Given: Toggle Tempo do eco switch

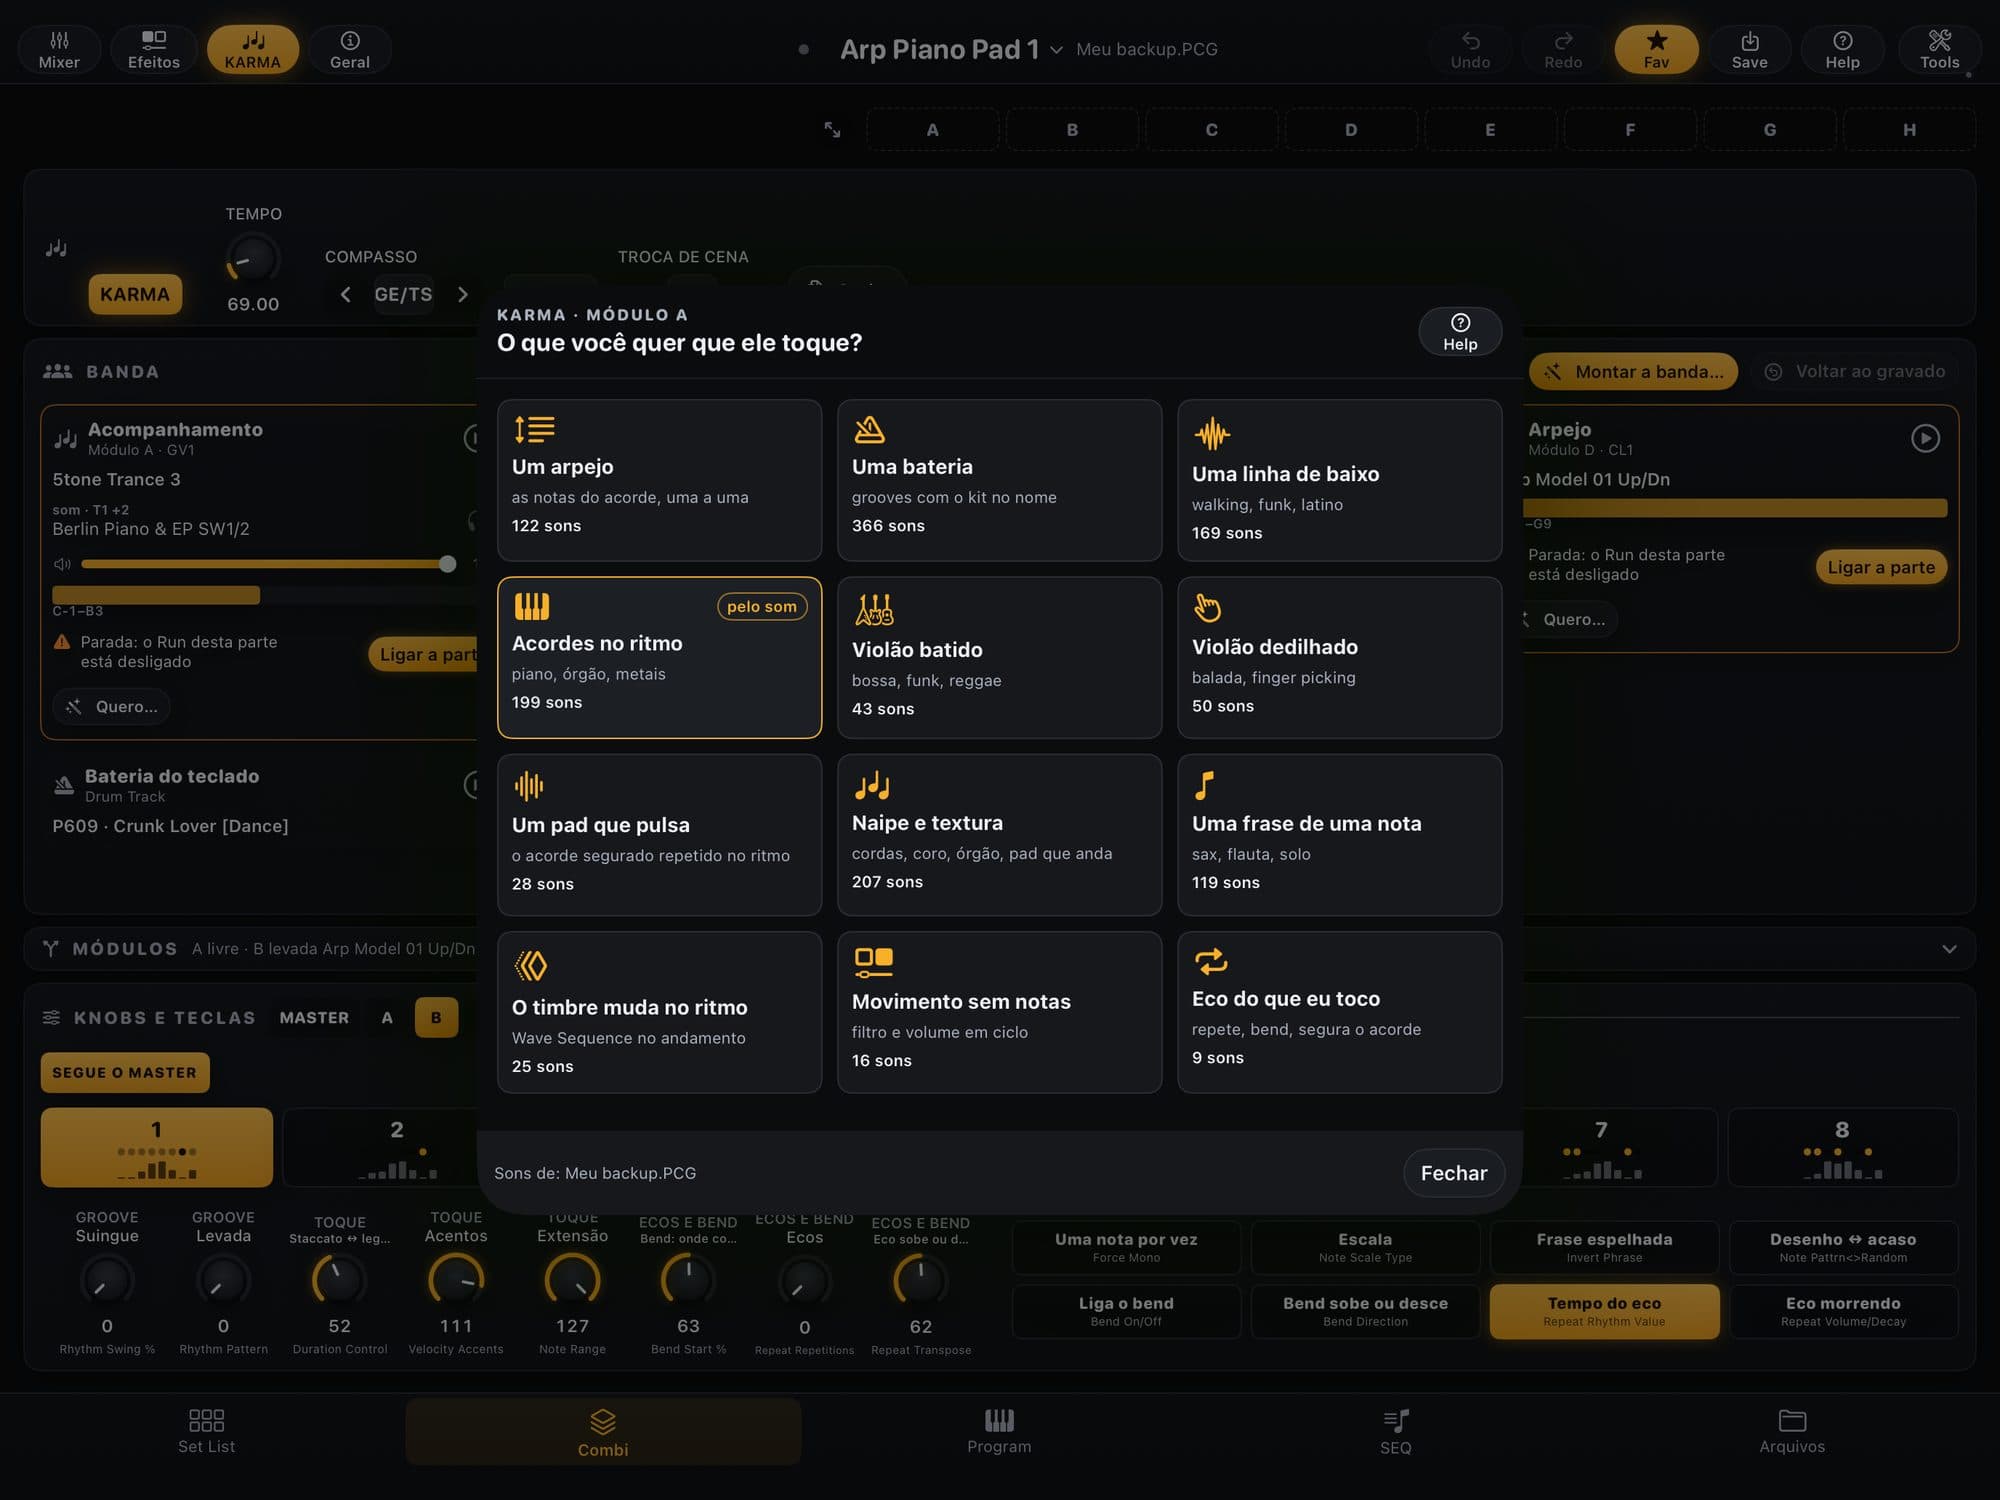Looking at the screenshot, I should pyautogui.click(x=1604, y=1311).
